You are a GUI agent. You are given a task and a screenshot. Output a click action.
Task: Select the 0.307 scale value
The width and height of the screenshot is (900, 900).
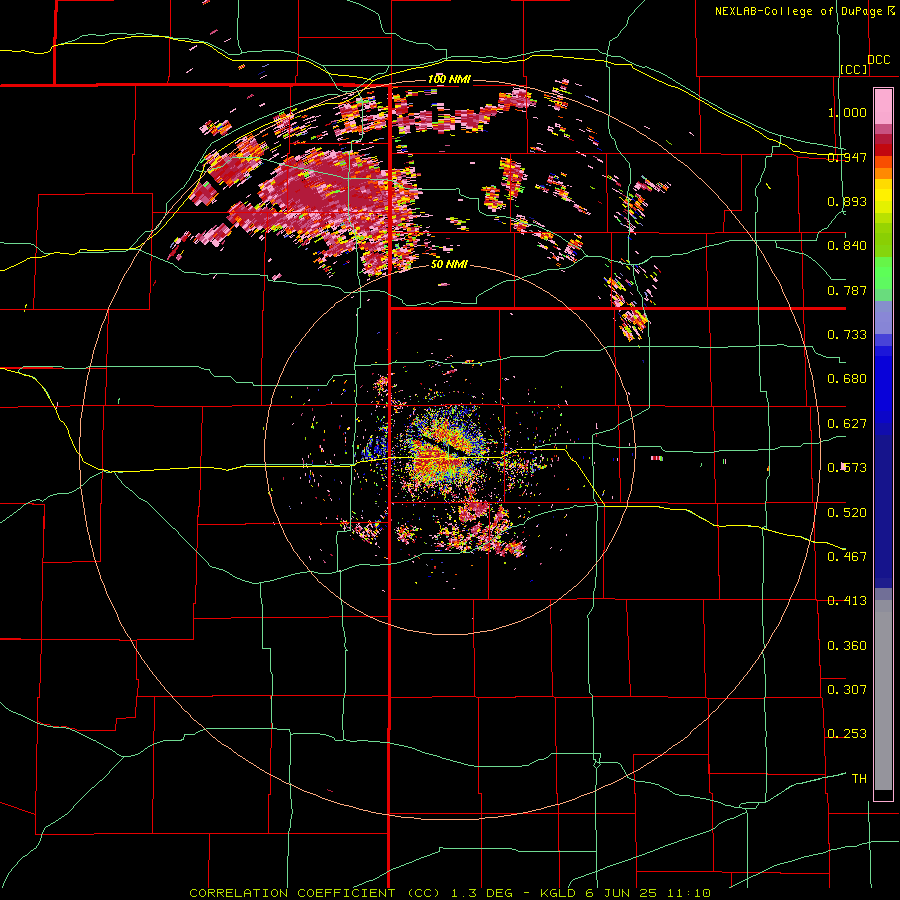[x=847, y=689]
